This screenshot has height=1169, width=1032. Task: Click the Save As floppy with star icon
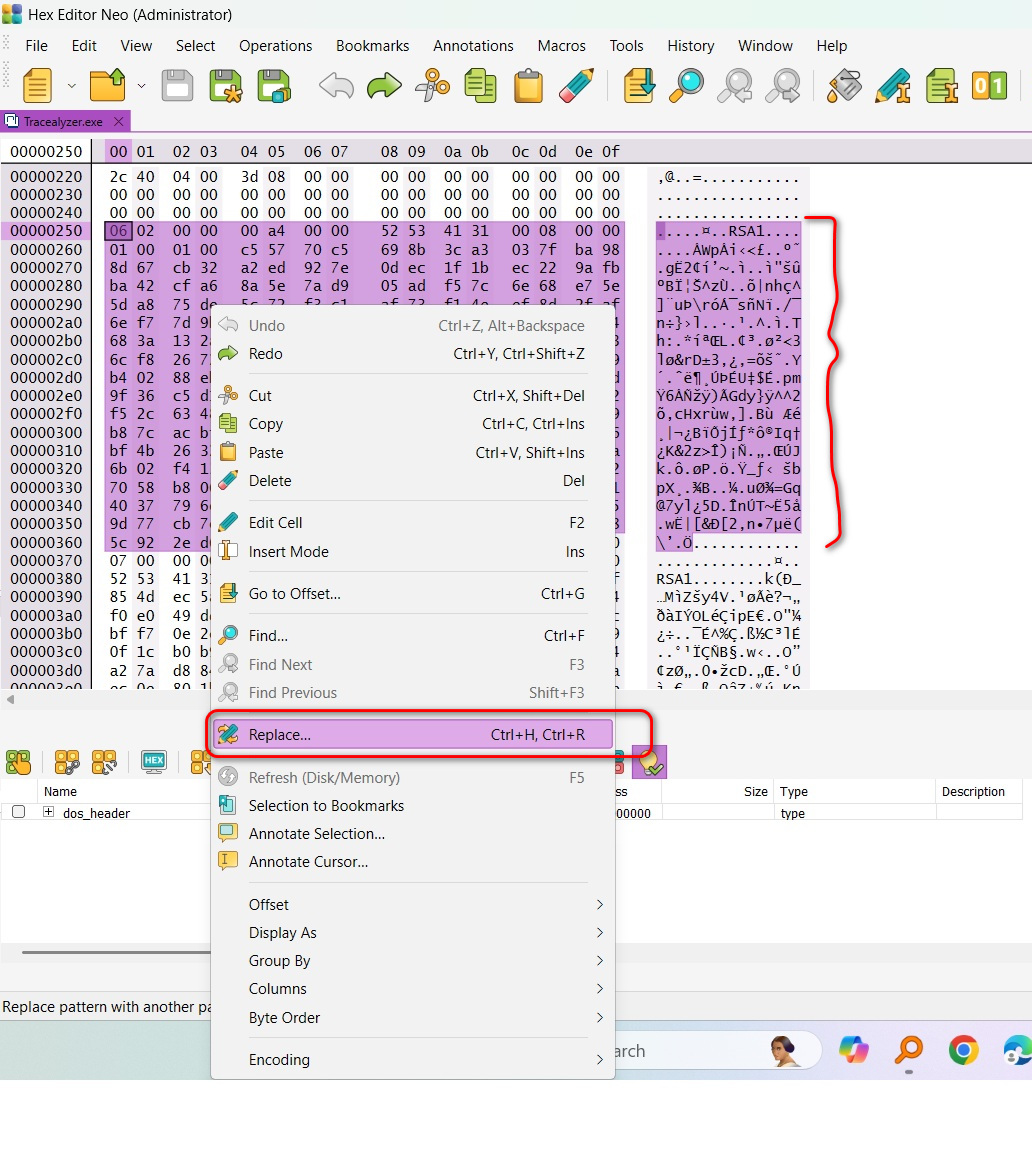[226, 86]
